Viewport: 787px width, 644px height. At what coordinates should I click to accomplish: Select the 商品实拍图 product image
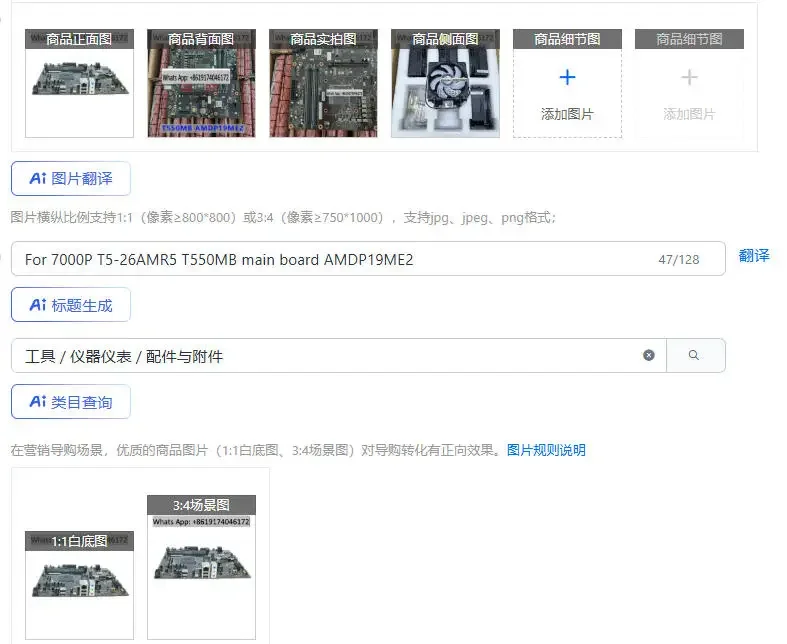[x=323, y=83]
